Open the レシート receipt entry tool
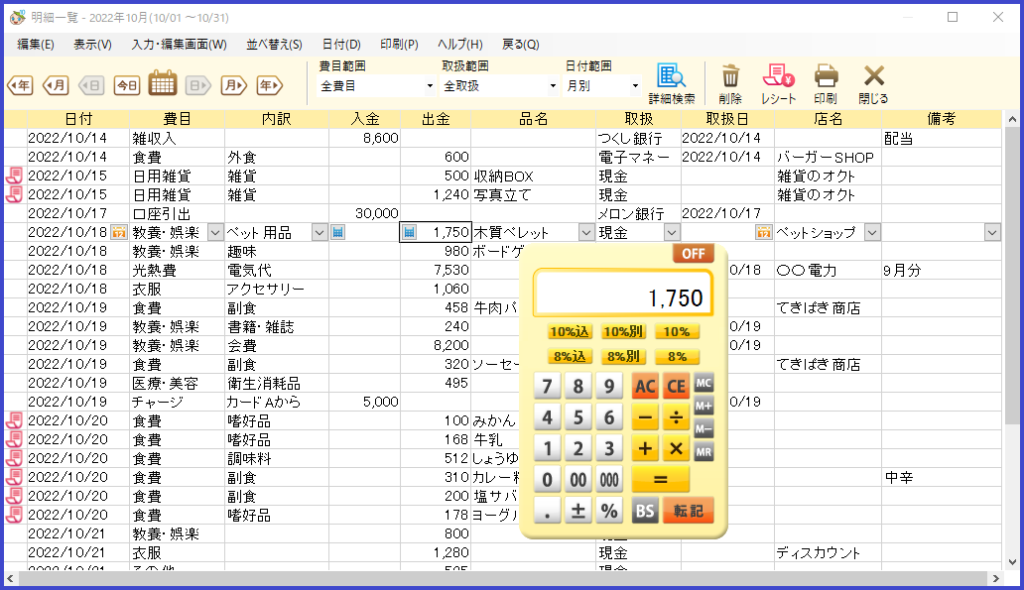Image resolution: width=1024 pixels, height=590 pixels. 777,80
